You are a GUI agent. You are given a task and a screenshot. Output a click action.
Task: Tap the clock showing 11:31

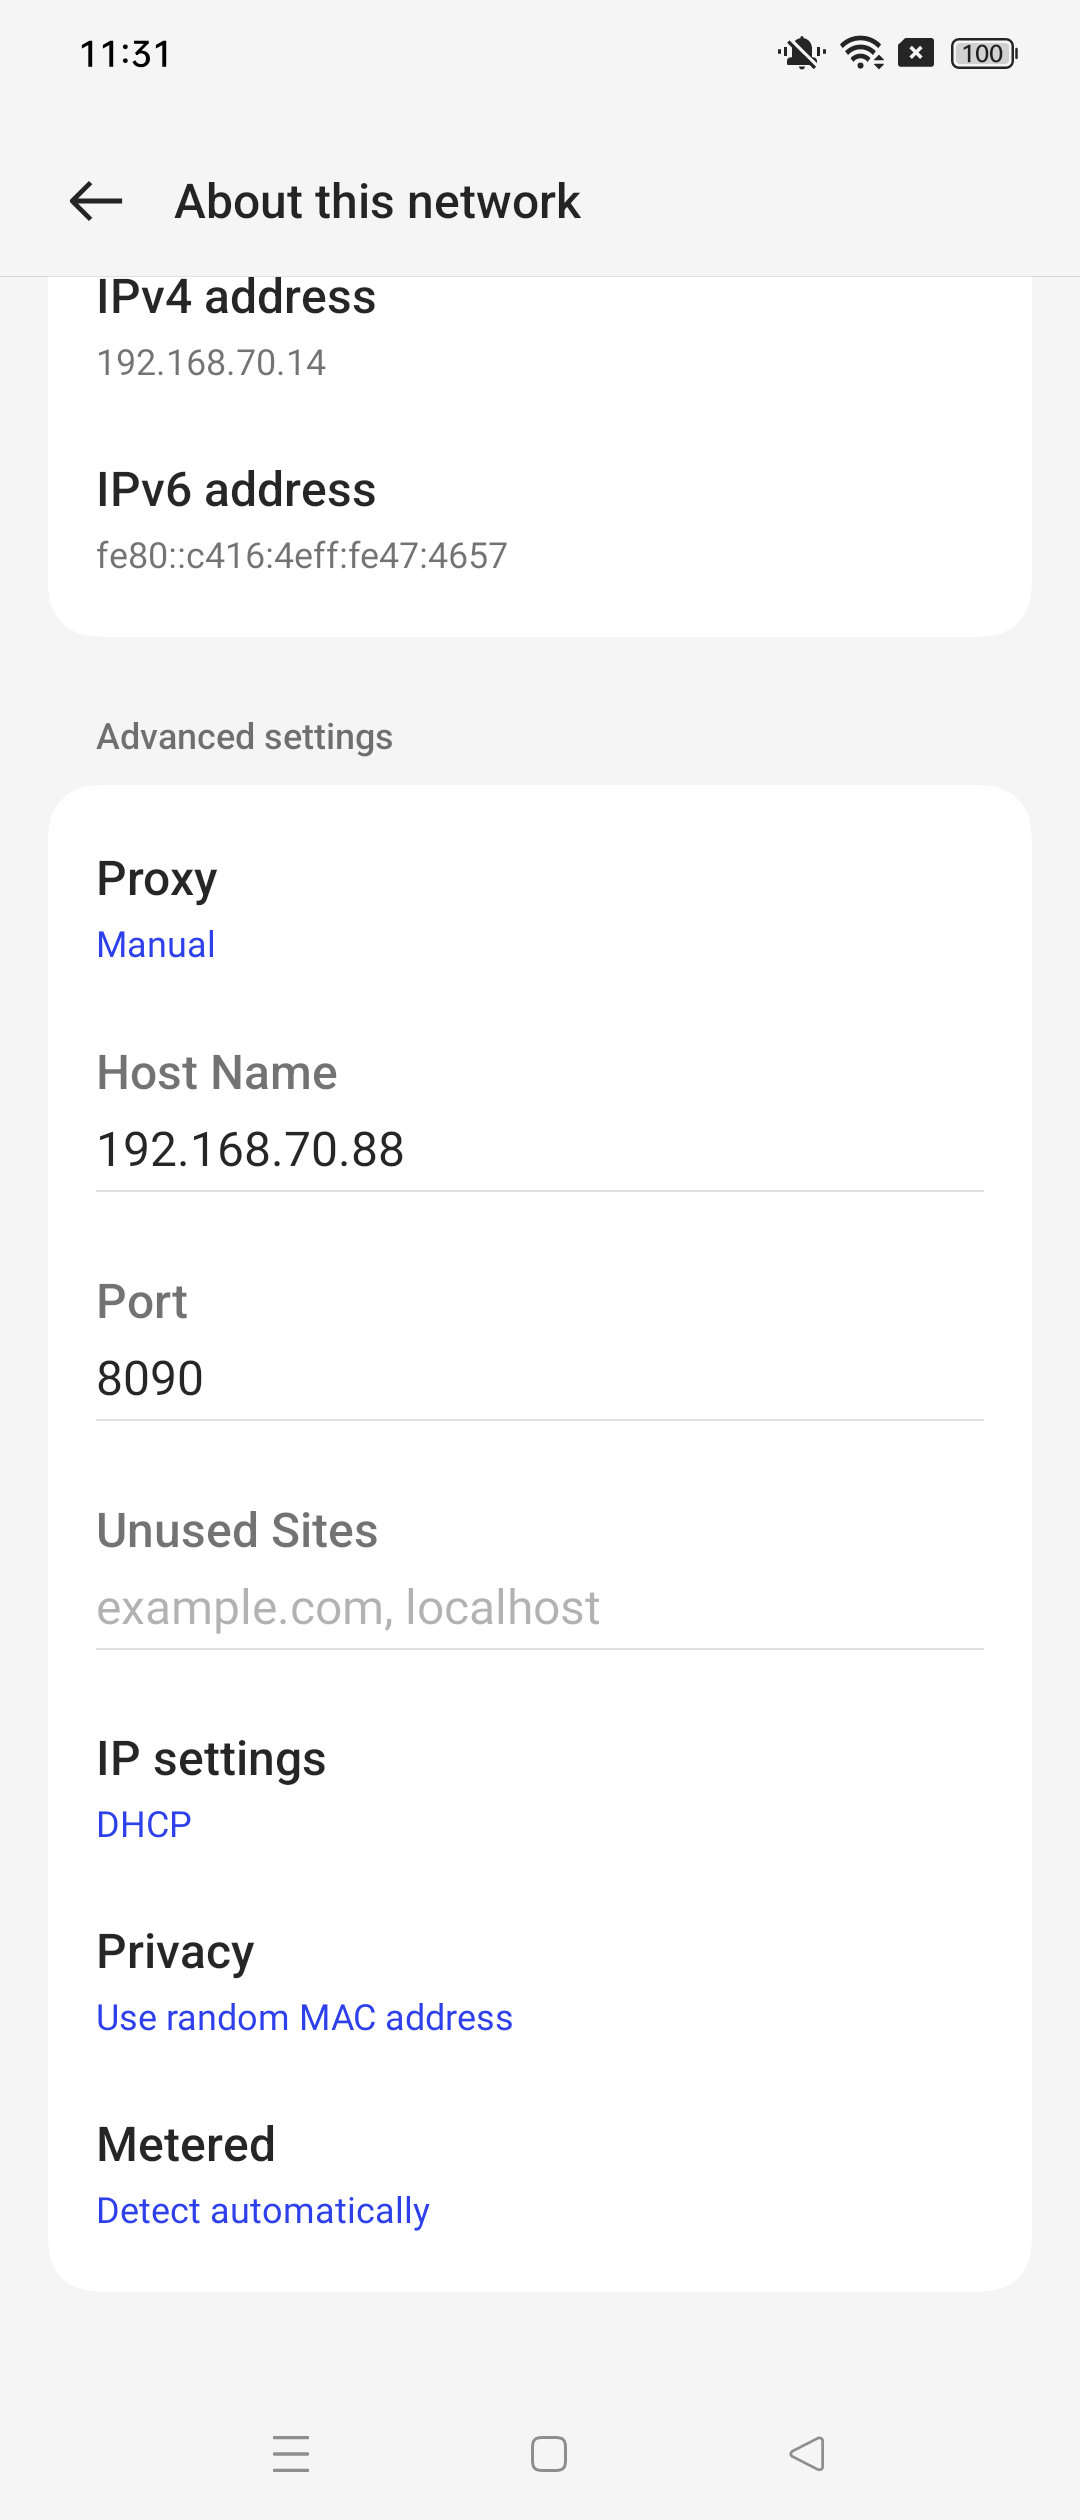[125, 54]
